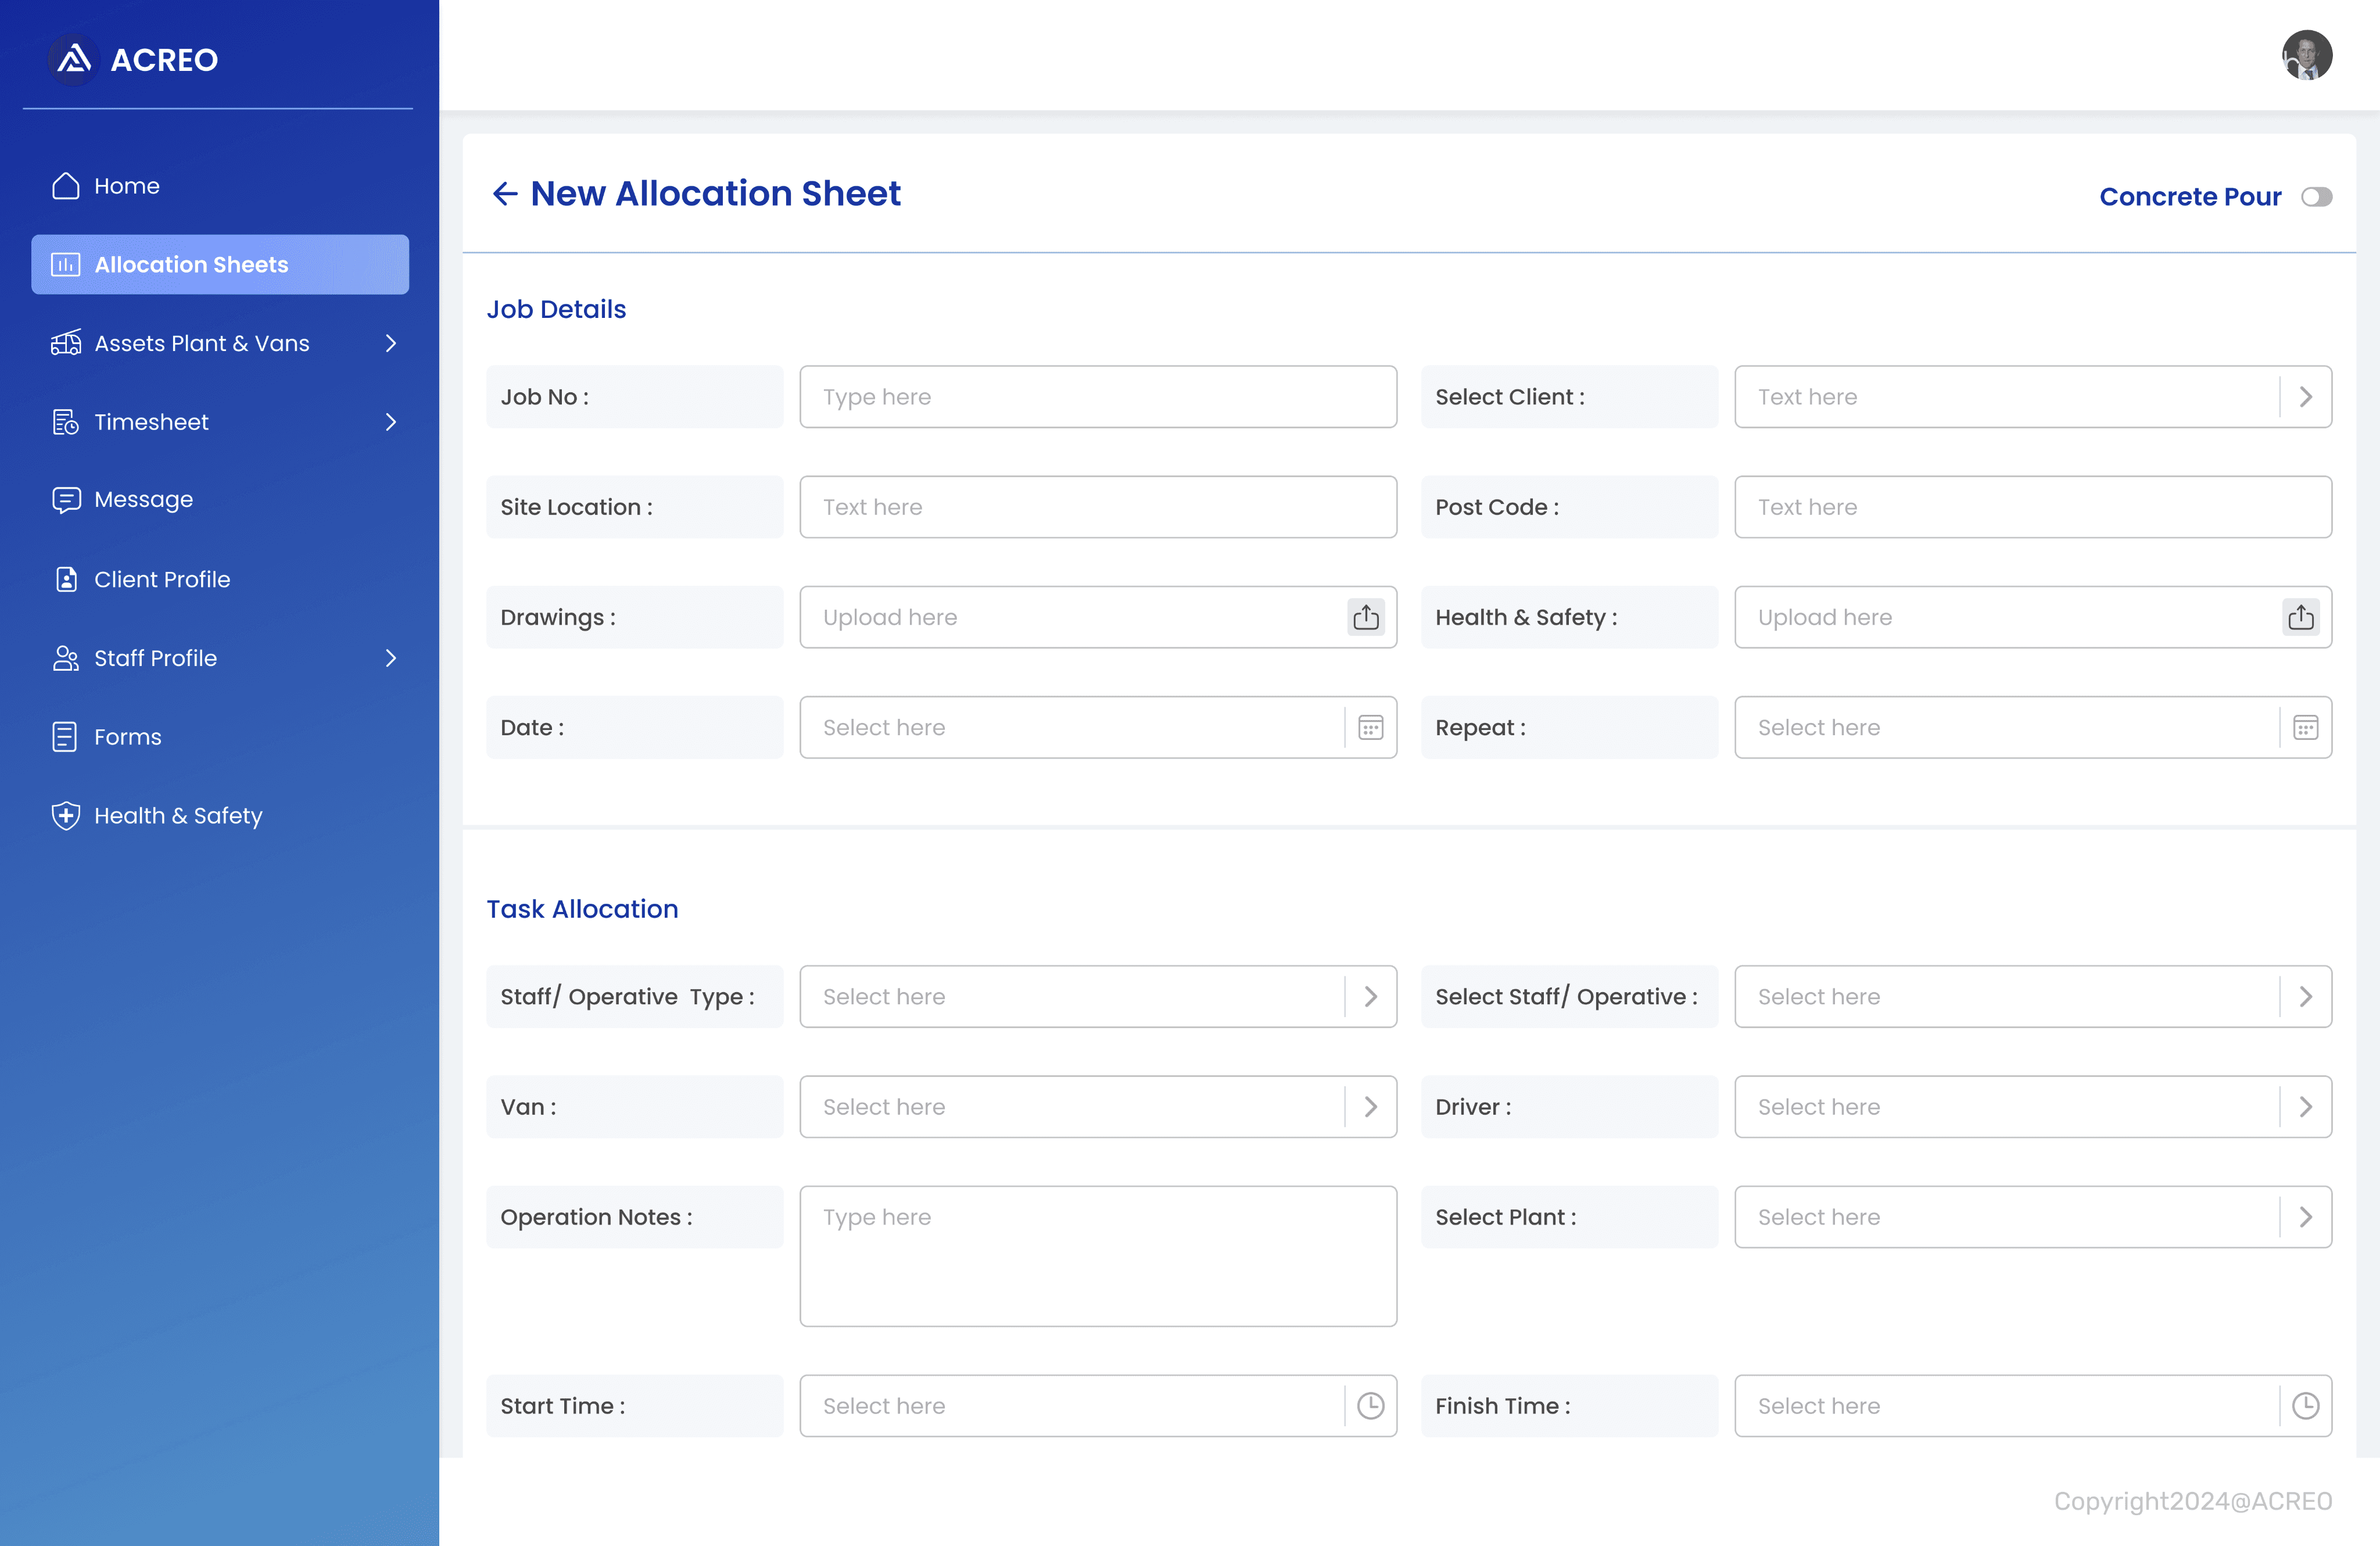Click the back arrow beside New Allocation Sheet
The width and height of the screenshot is (2380, 1546).
pos(505,194)
